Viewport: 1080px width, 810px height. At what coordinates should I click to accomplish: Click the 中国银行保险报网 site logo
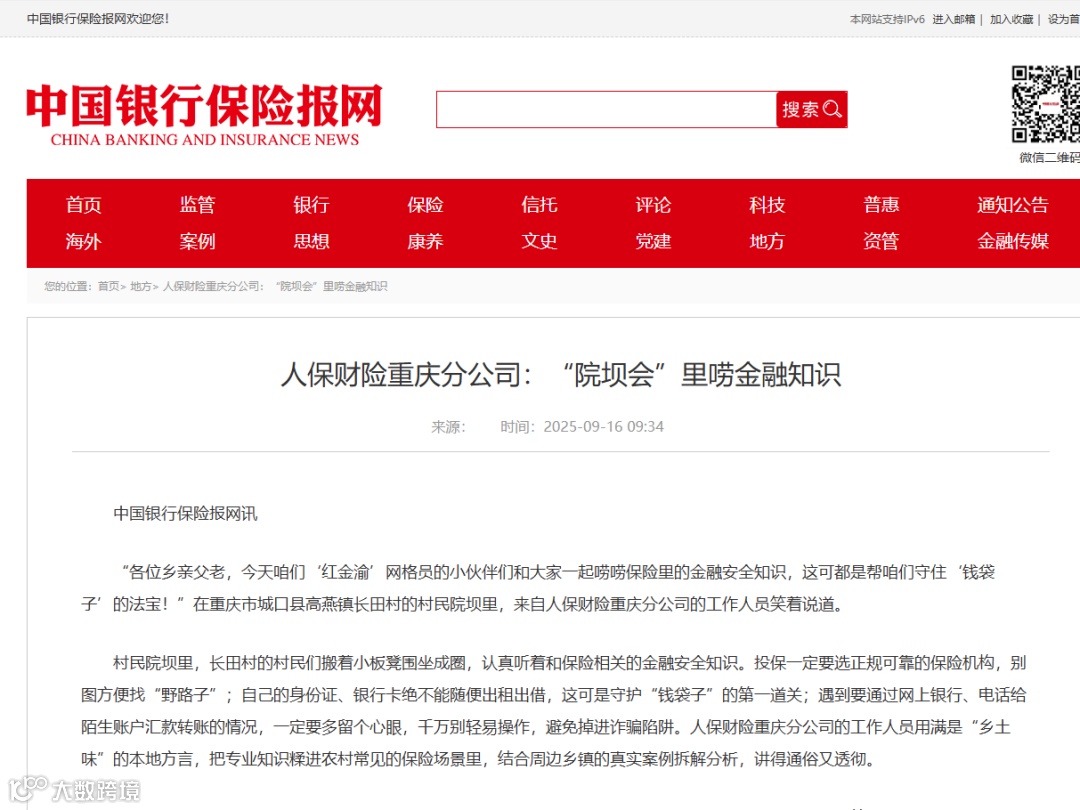205,115
